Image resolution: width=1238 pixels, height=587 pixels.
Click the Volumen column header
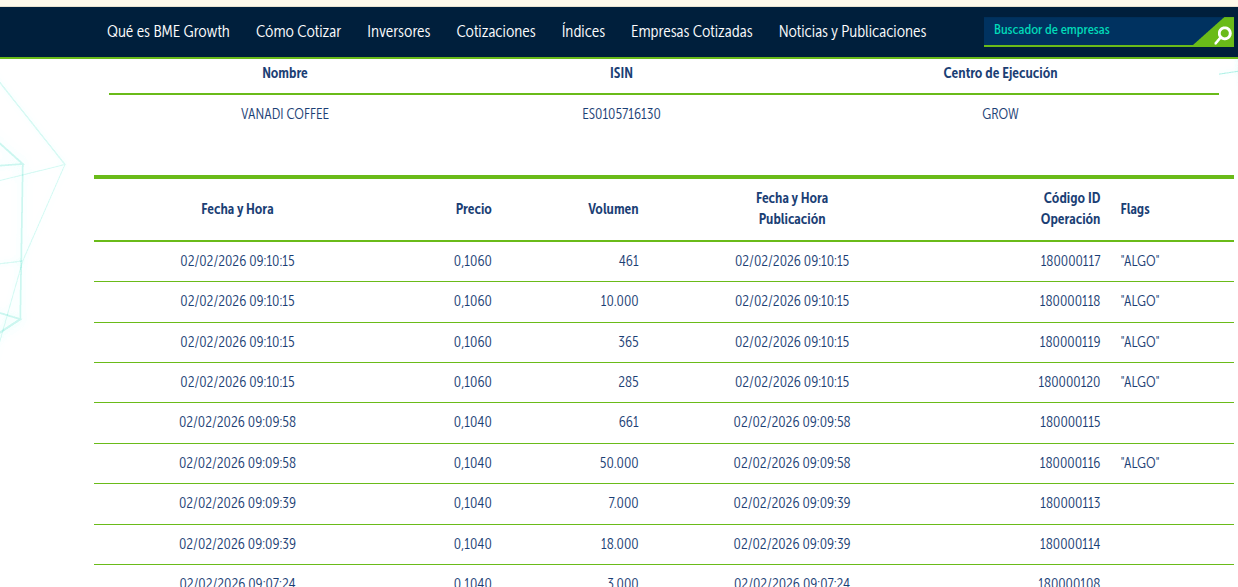(x=613, y=209)
